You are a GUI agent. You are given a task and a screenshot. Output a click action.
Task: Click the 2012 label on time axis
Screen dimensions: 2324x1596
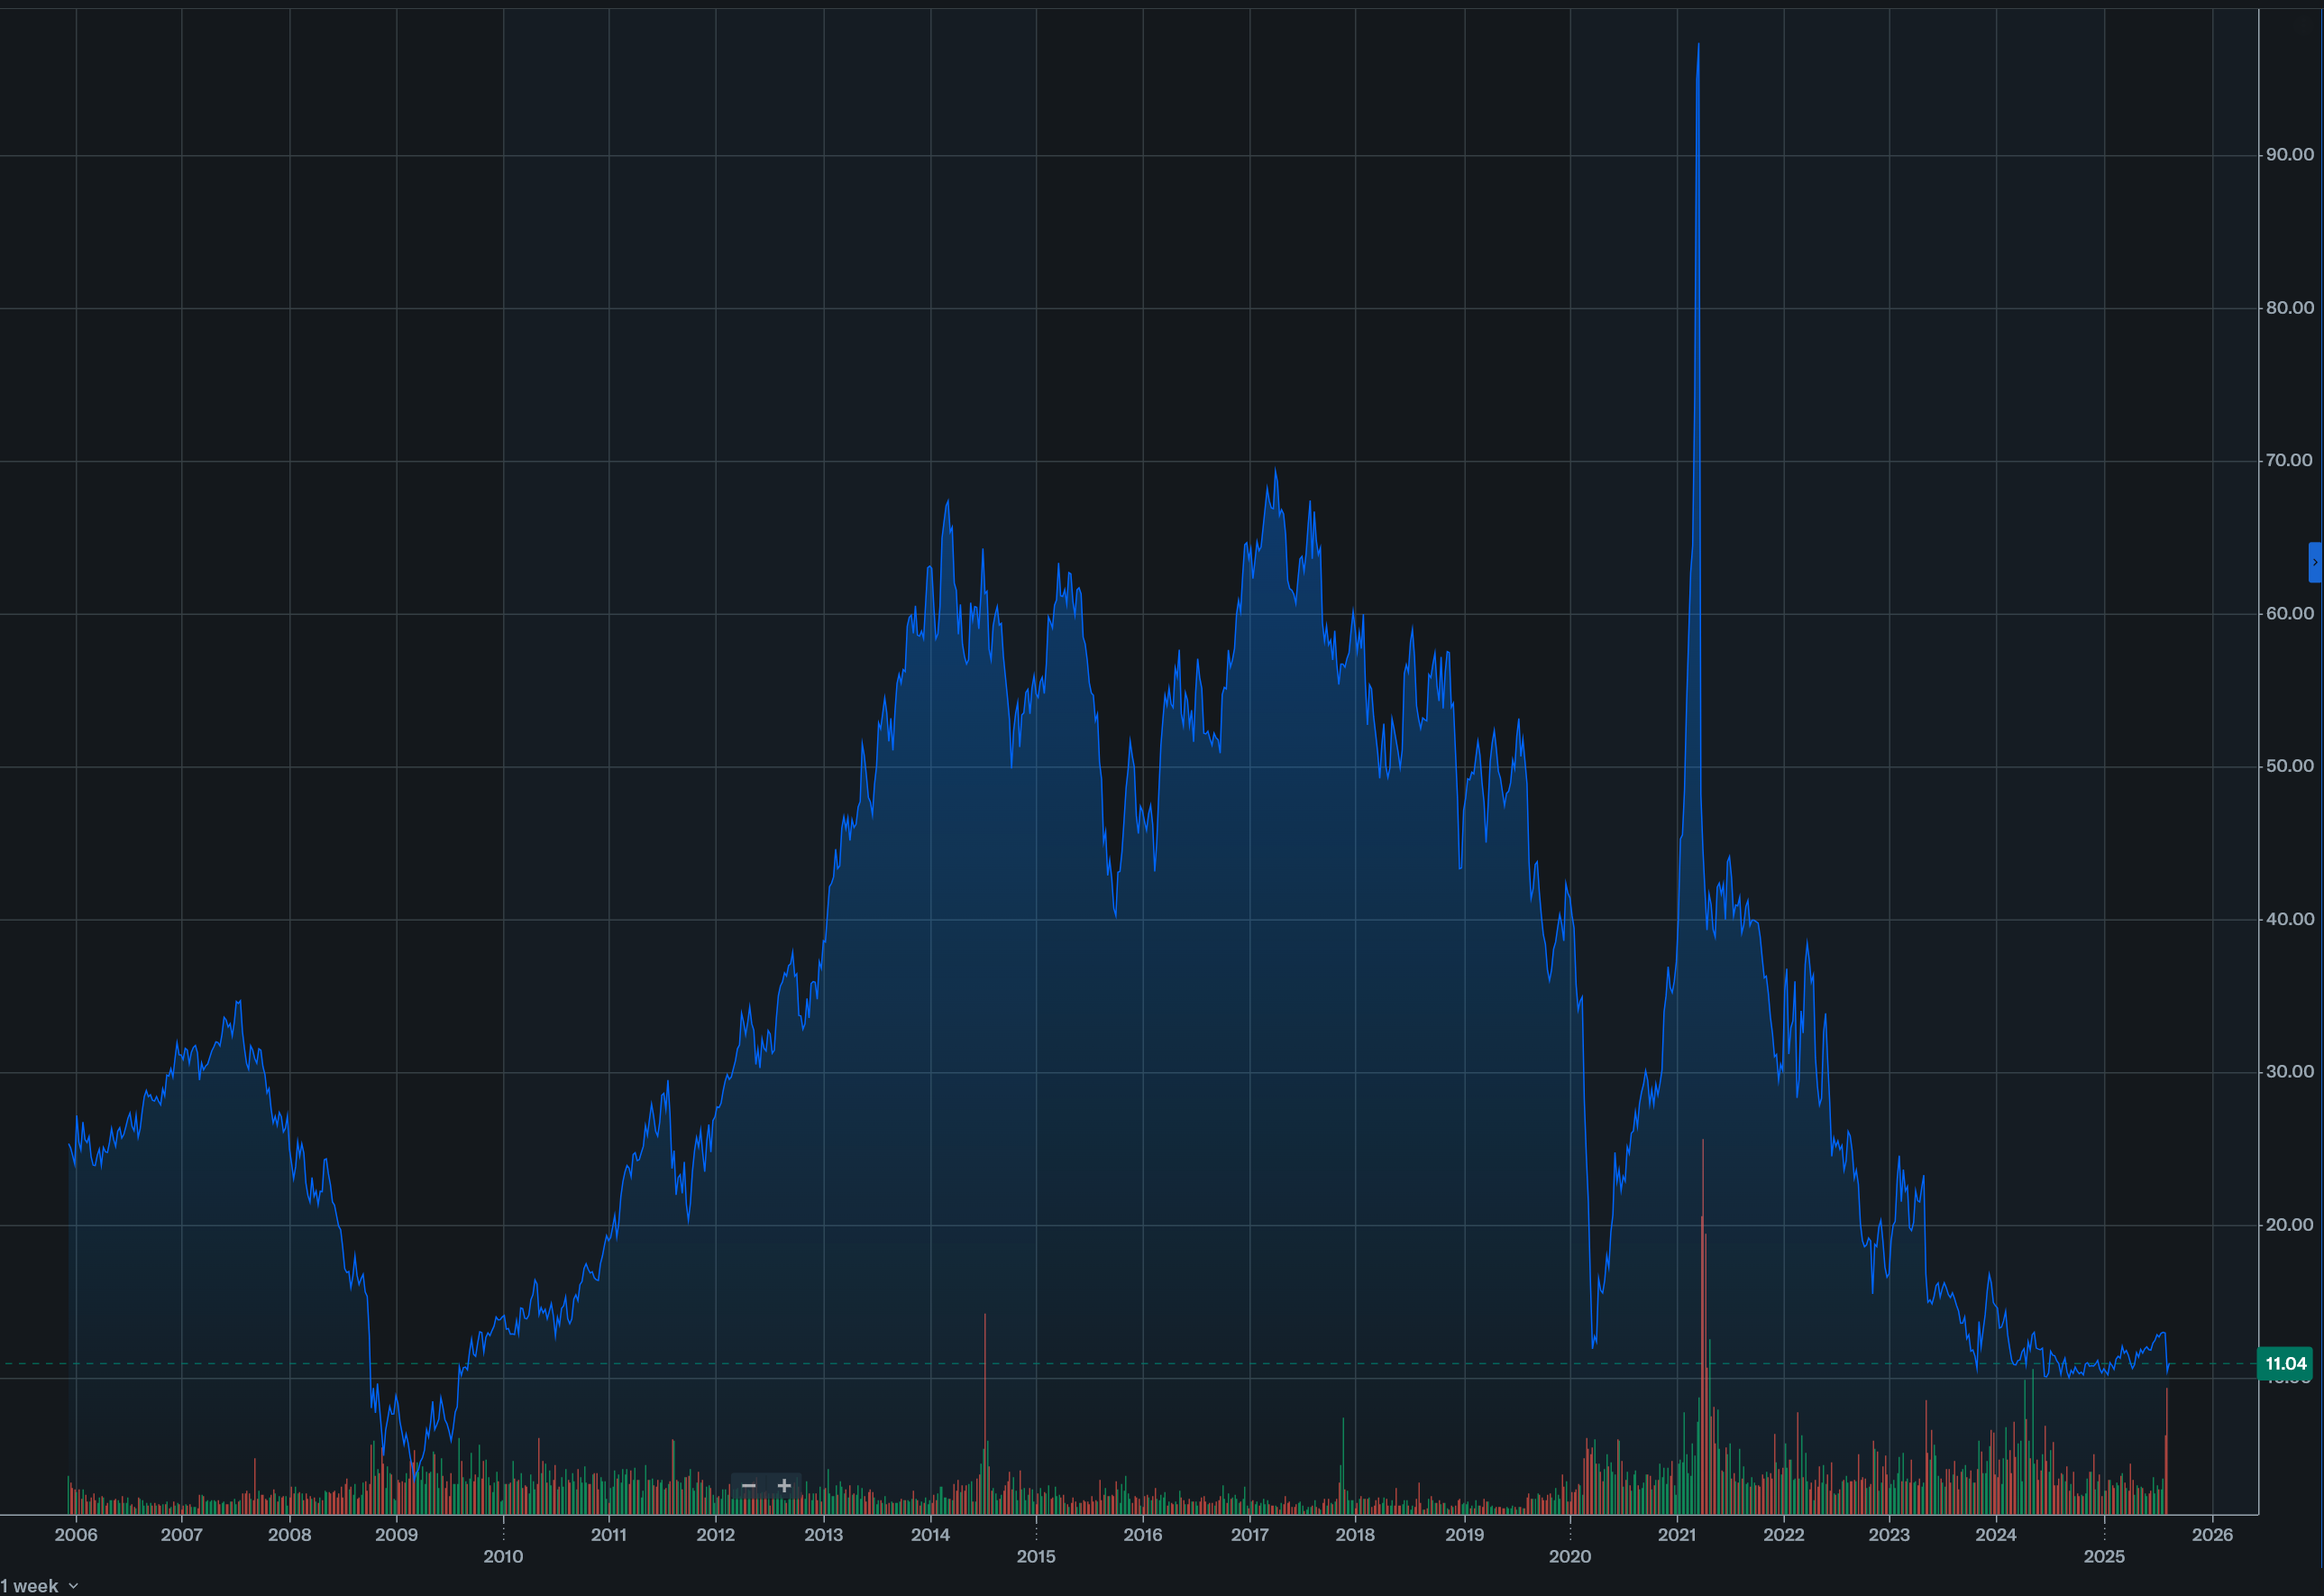tap(716, 1534)
